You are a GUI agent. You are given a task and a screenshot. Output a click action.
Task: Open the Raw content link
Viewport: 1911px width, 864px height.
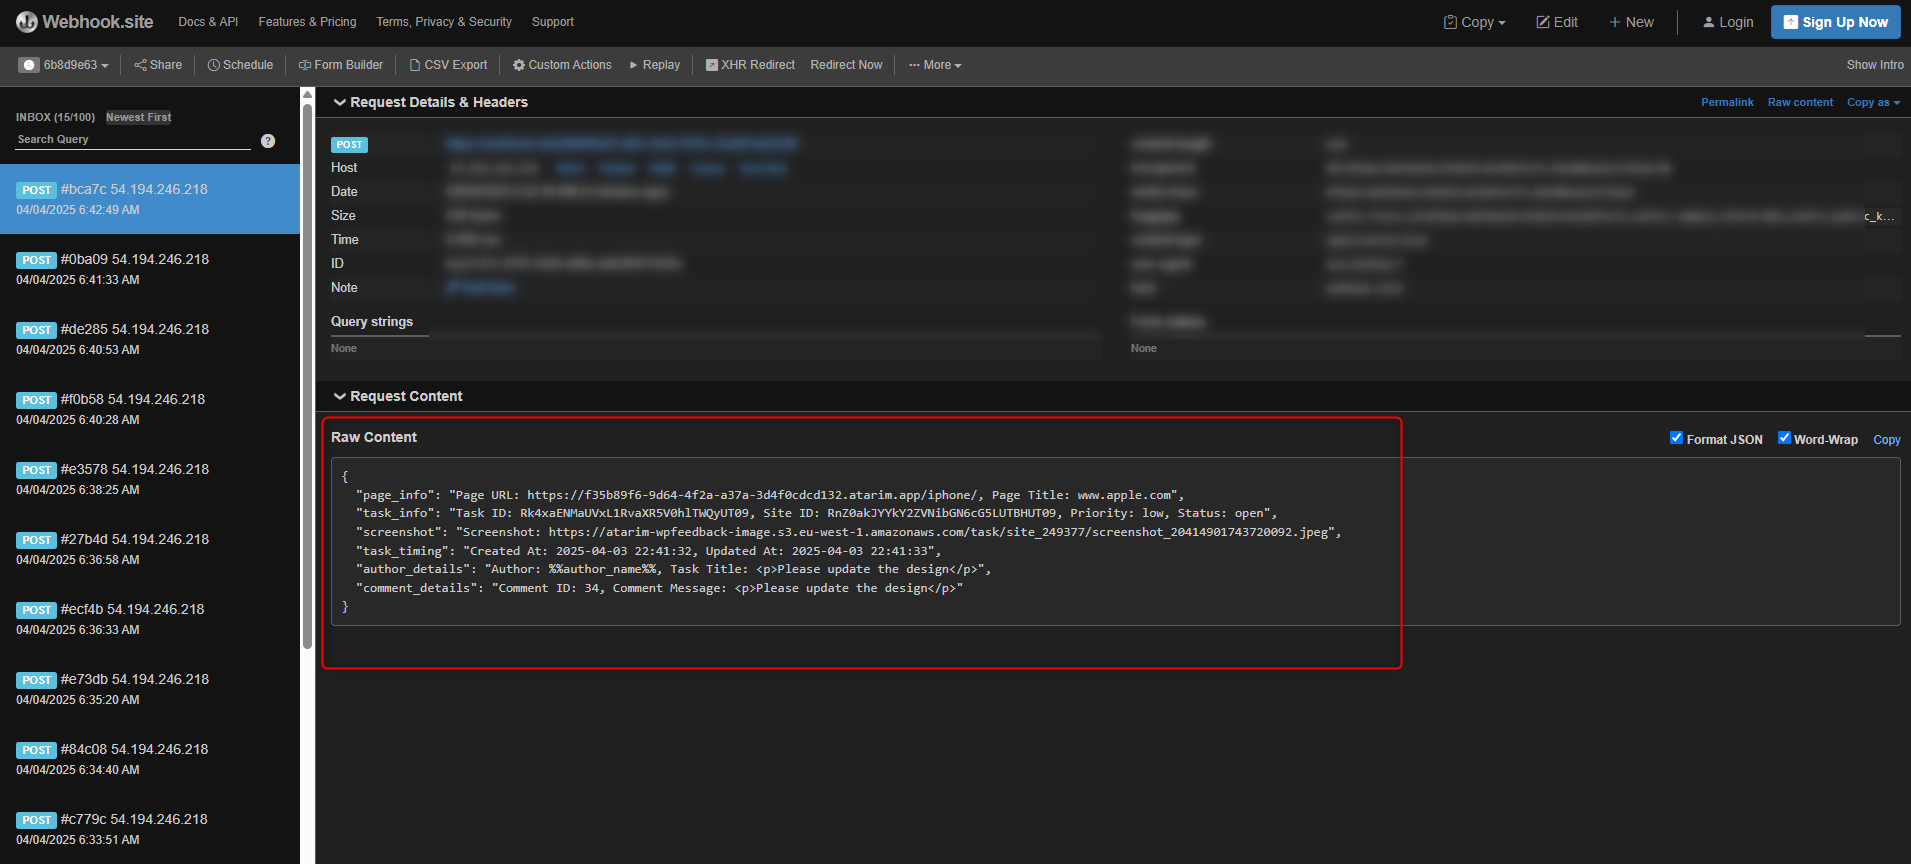[1800, 102]
